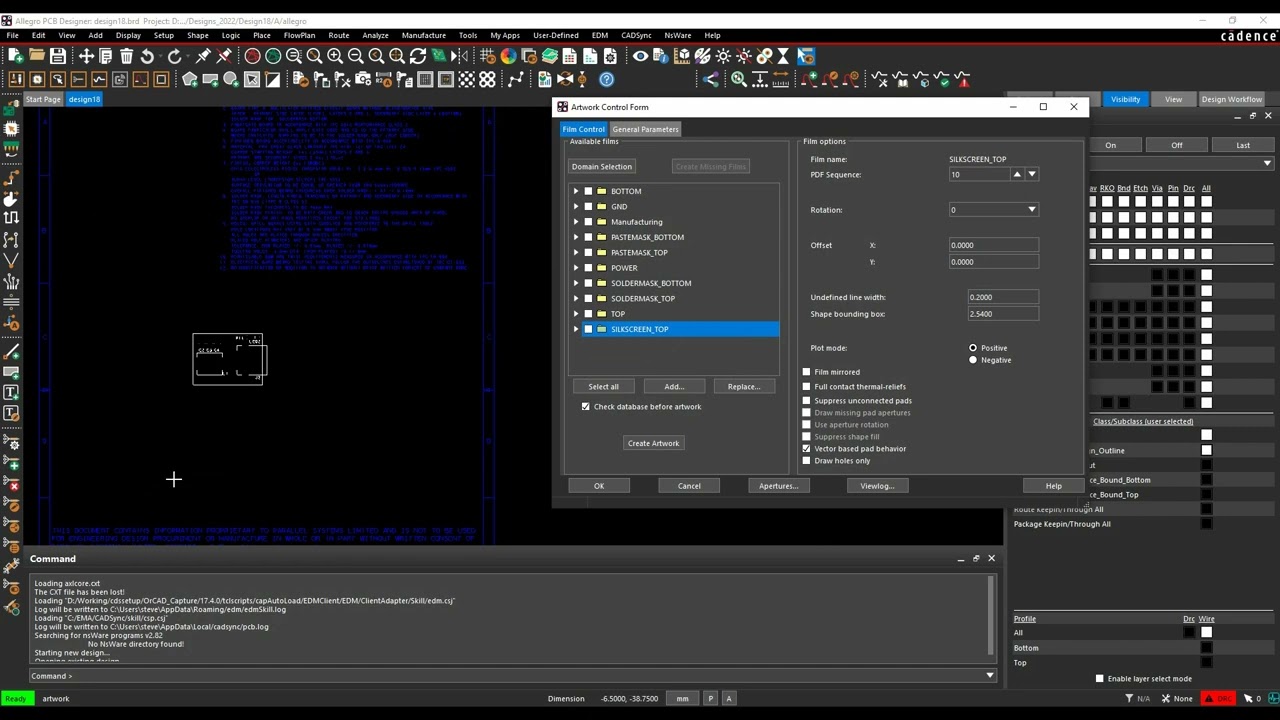Enable layer select mode checkbox
This screenshot has width=1280, height=720.
(1100, 679)
